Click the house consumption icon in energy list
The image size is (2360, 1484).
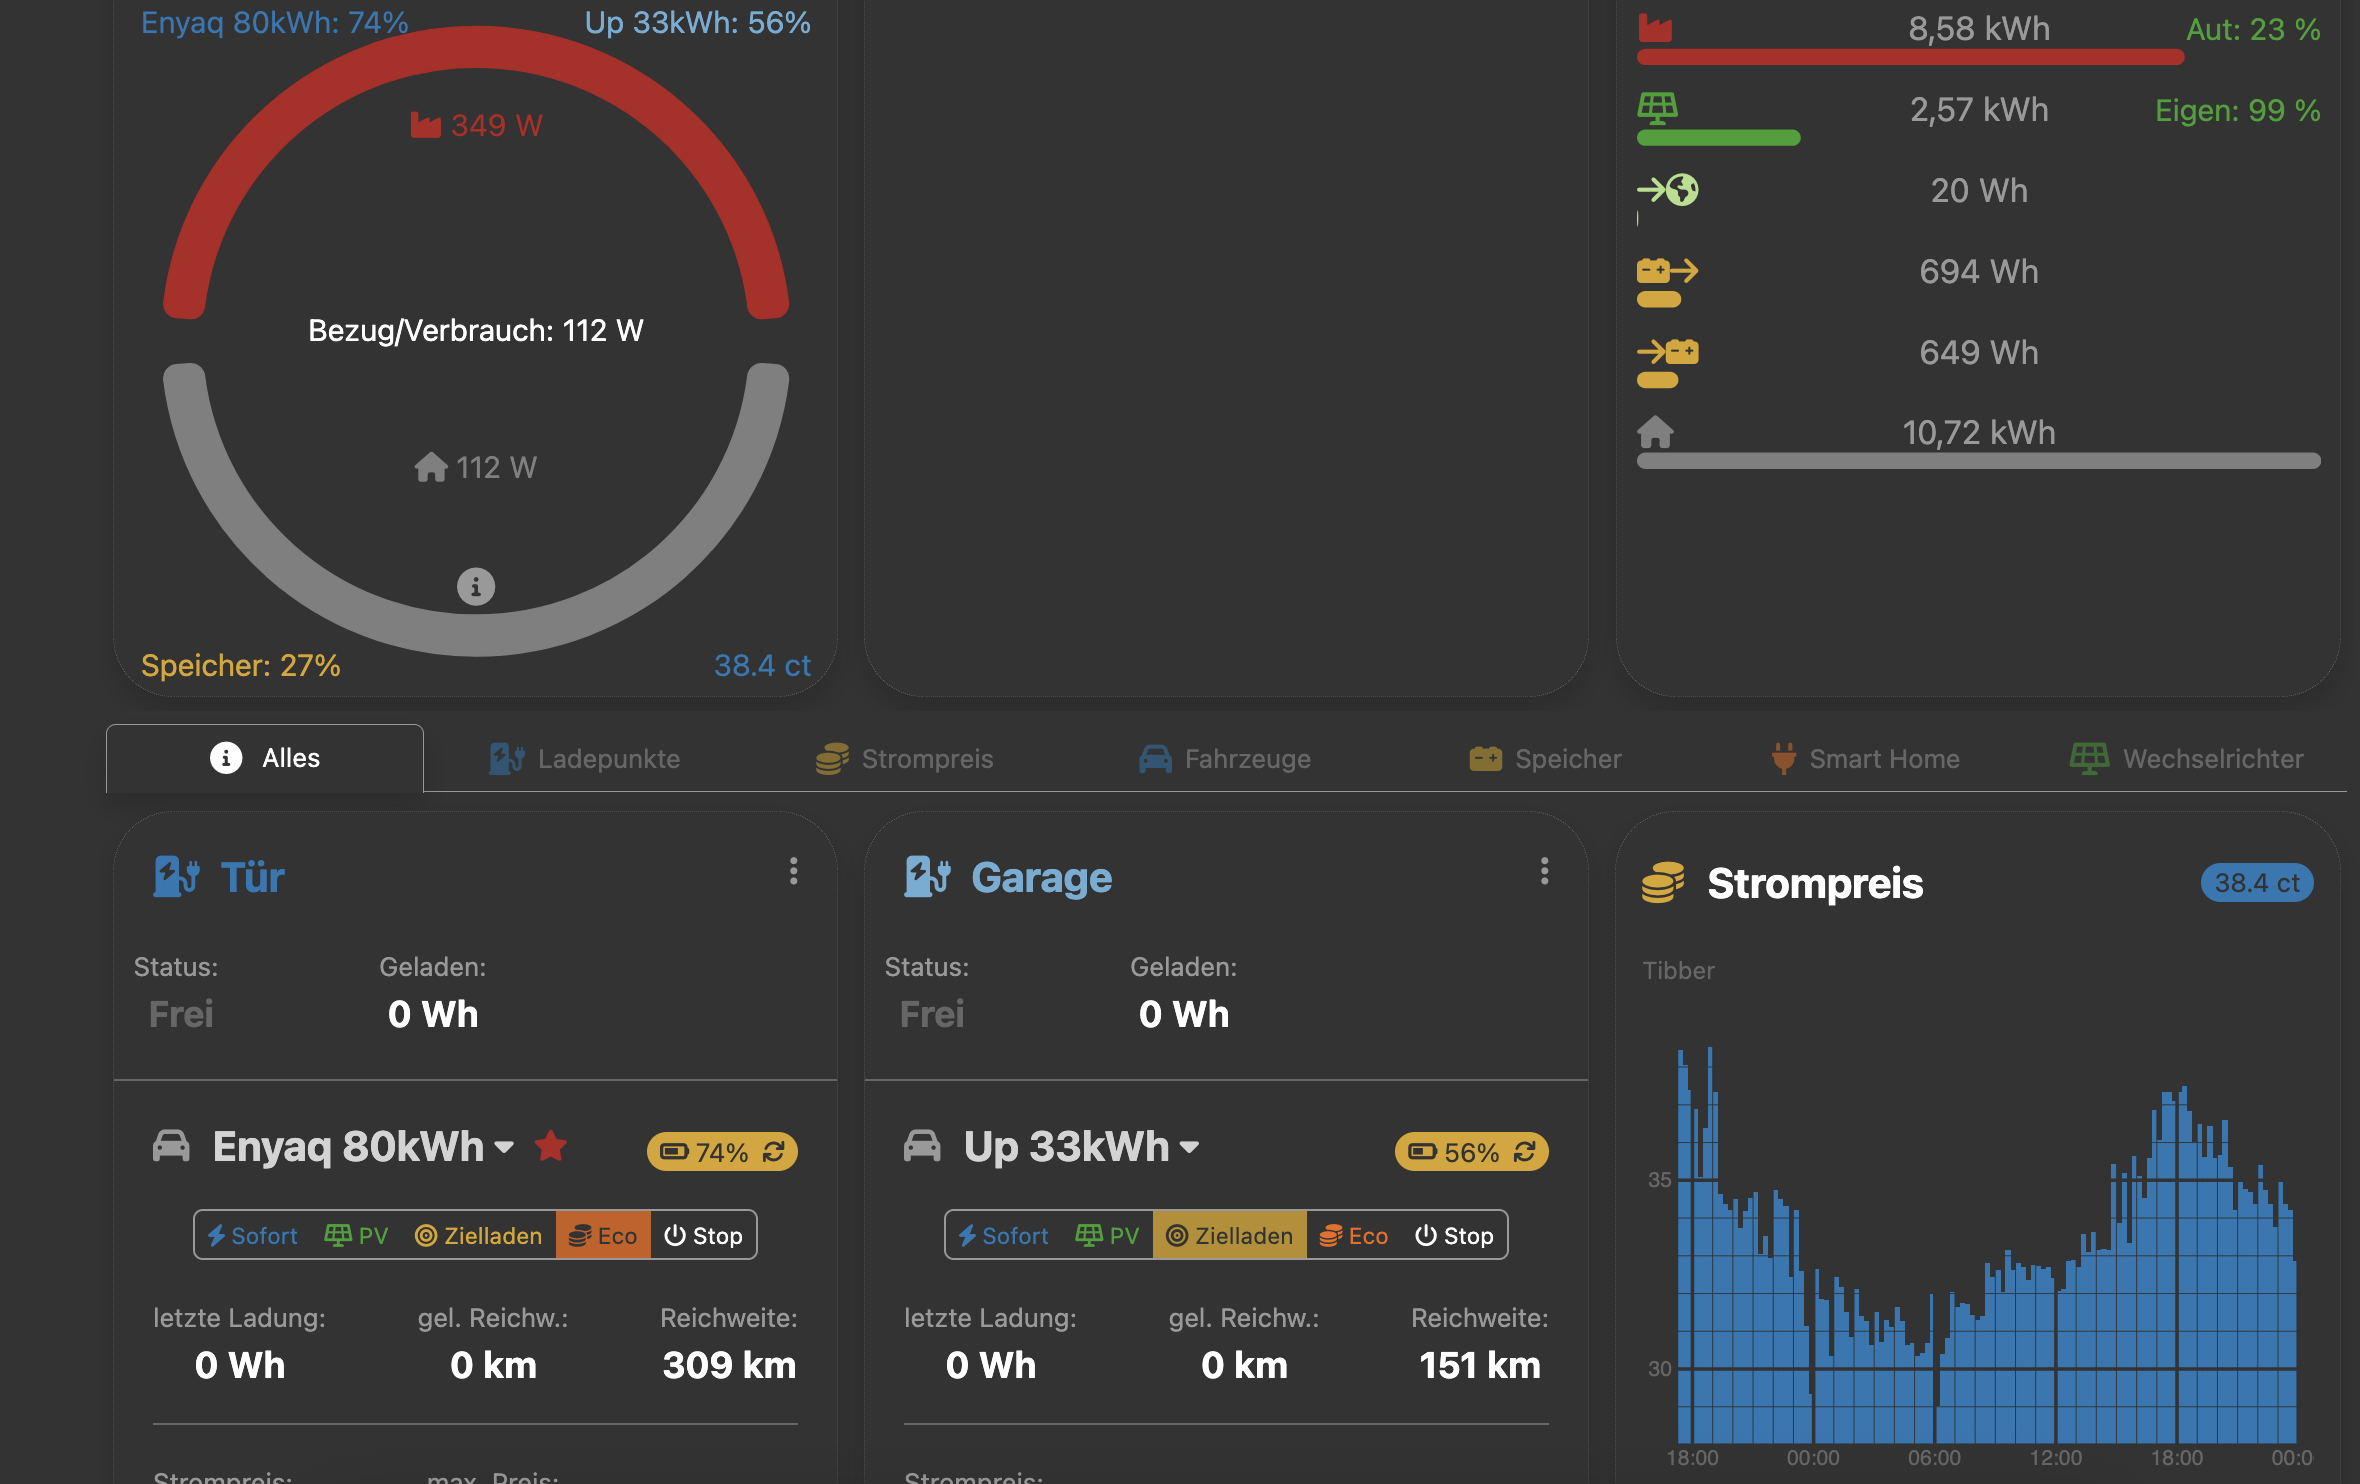1655,432
